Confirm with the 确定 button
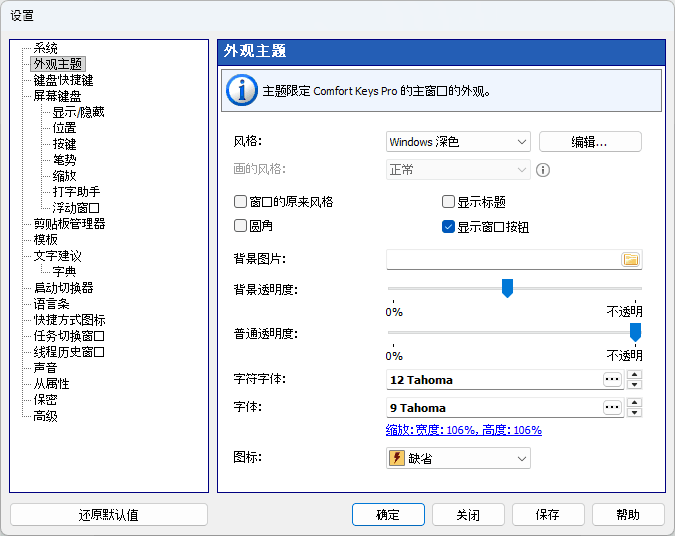 388,514
